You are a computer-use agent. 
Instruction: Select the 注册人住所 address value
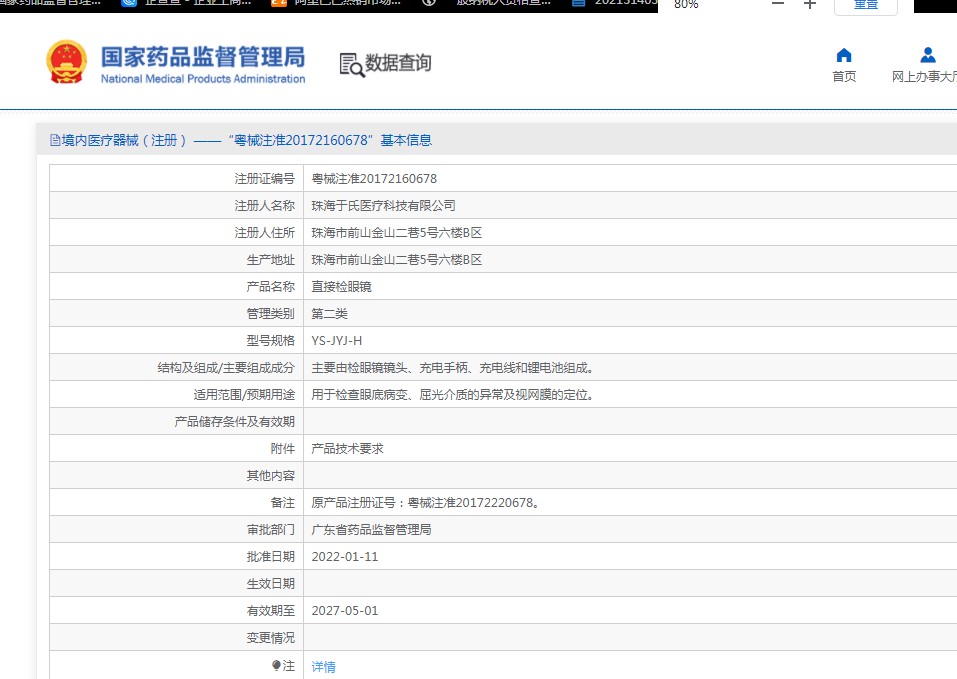click(x=397, y=232)
